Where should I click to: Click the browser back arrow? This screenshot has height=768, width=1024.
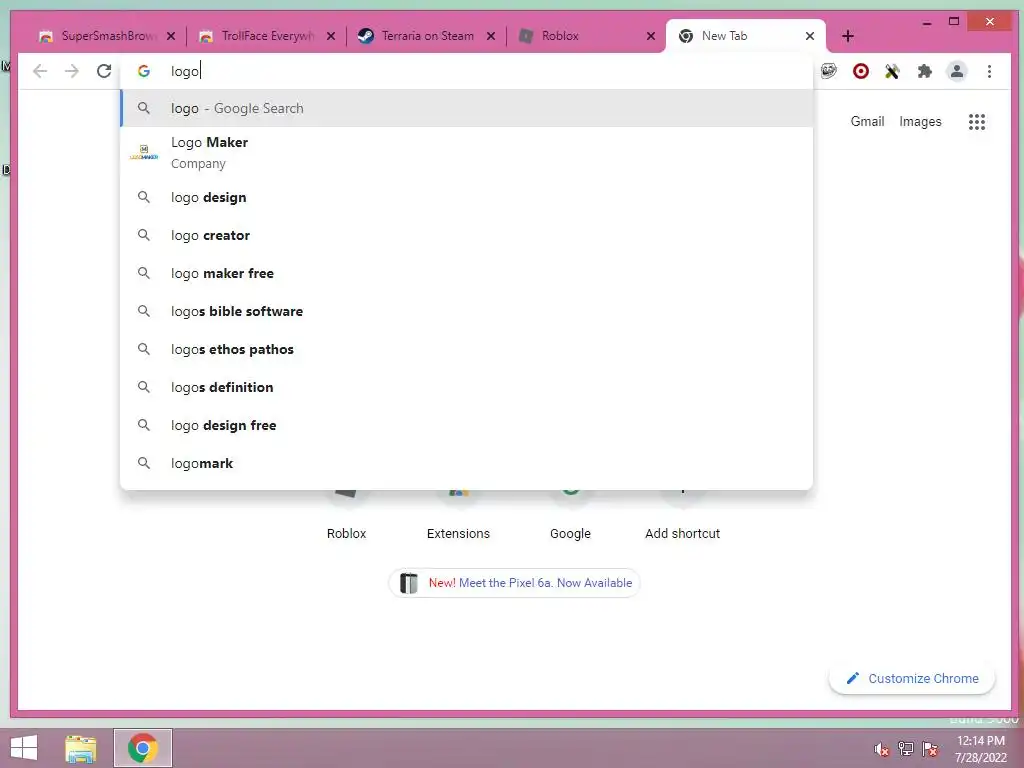[40, 71]
